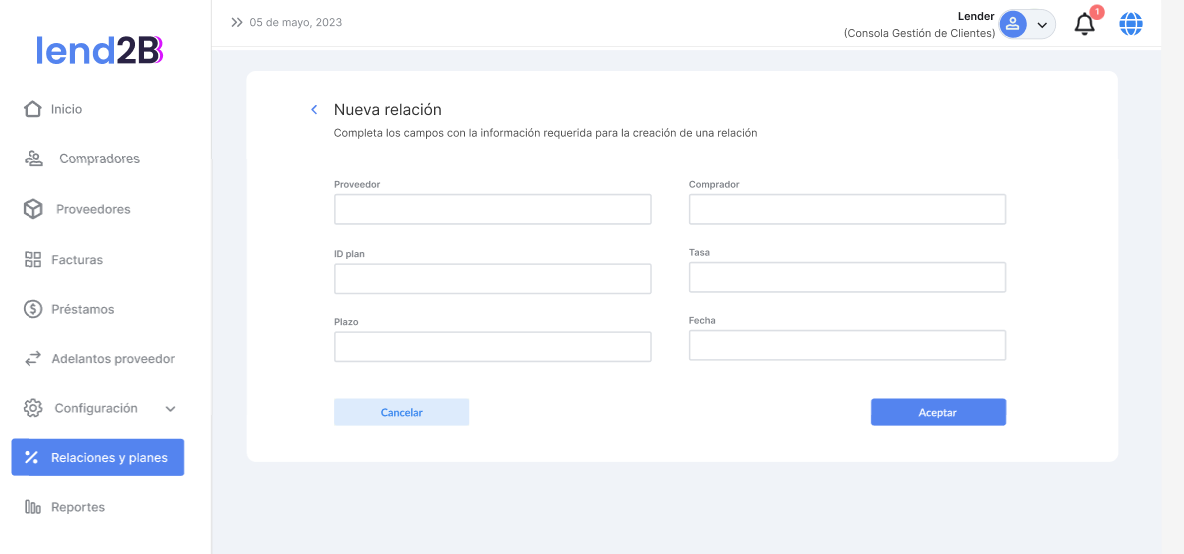Image resolution: width=1184 pixels, height=554 pixels.
Task: Click the Lender user avatar icon
Action: tap(1013, 24)
